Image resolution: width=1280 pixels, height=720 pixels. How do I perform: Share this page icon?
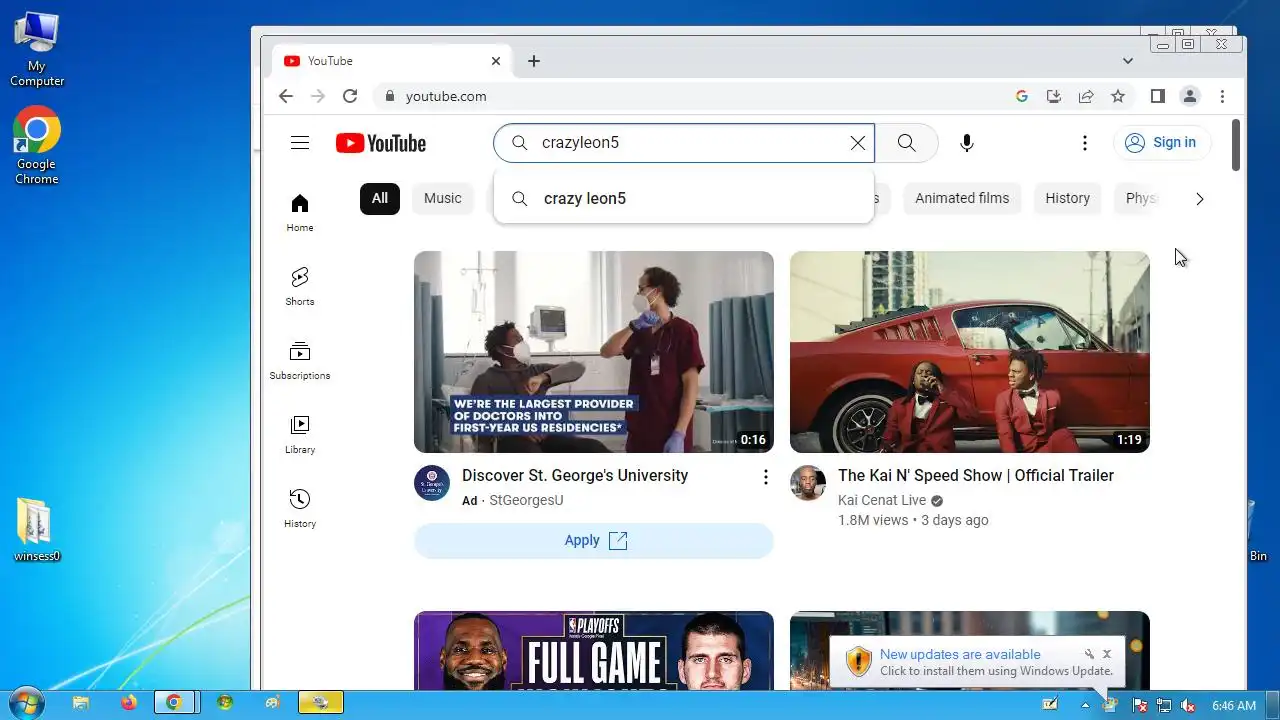click(1085, 96)
